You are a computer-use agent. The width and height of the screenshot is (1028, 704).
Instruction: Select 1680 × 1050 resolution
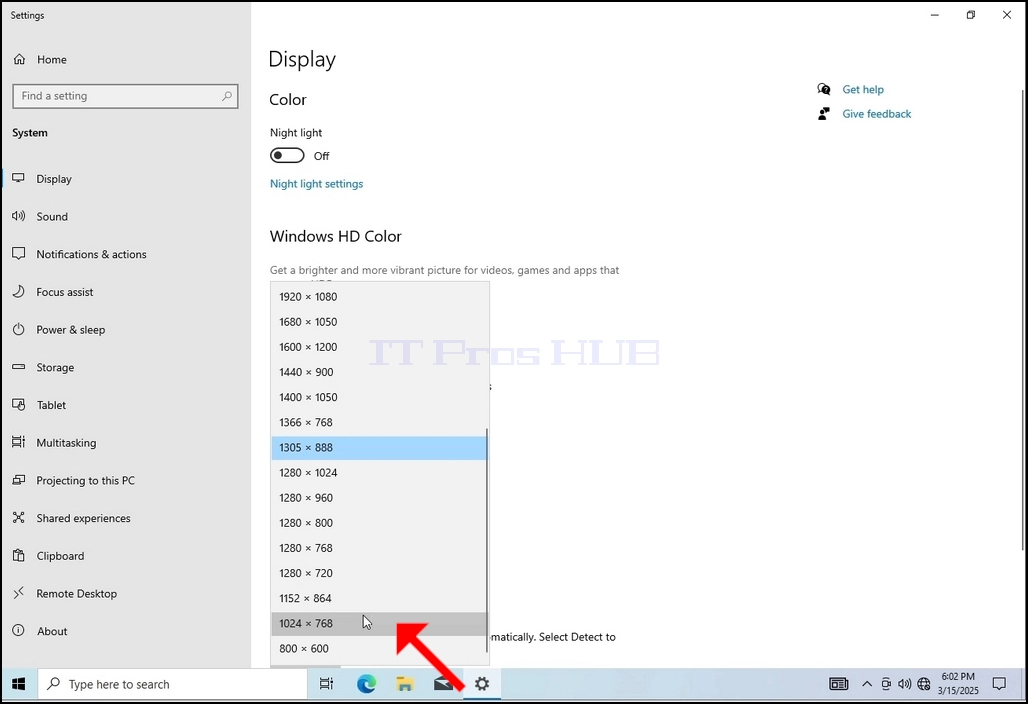click(380, 322)
